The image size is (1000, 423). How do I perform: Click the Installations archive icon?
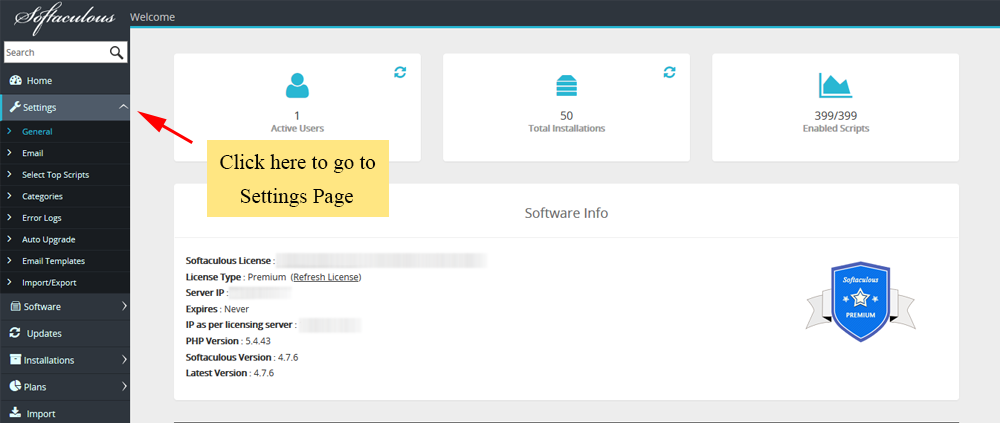tap(15, 360)
